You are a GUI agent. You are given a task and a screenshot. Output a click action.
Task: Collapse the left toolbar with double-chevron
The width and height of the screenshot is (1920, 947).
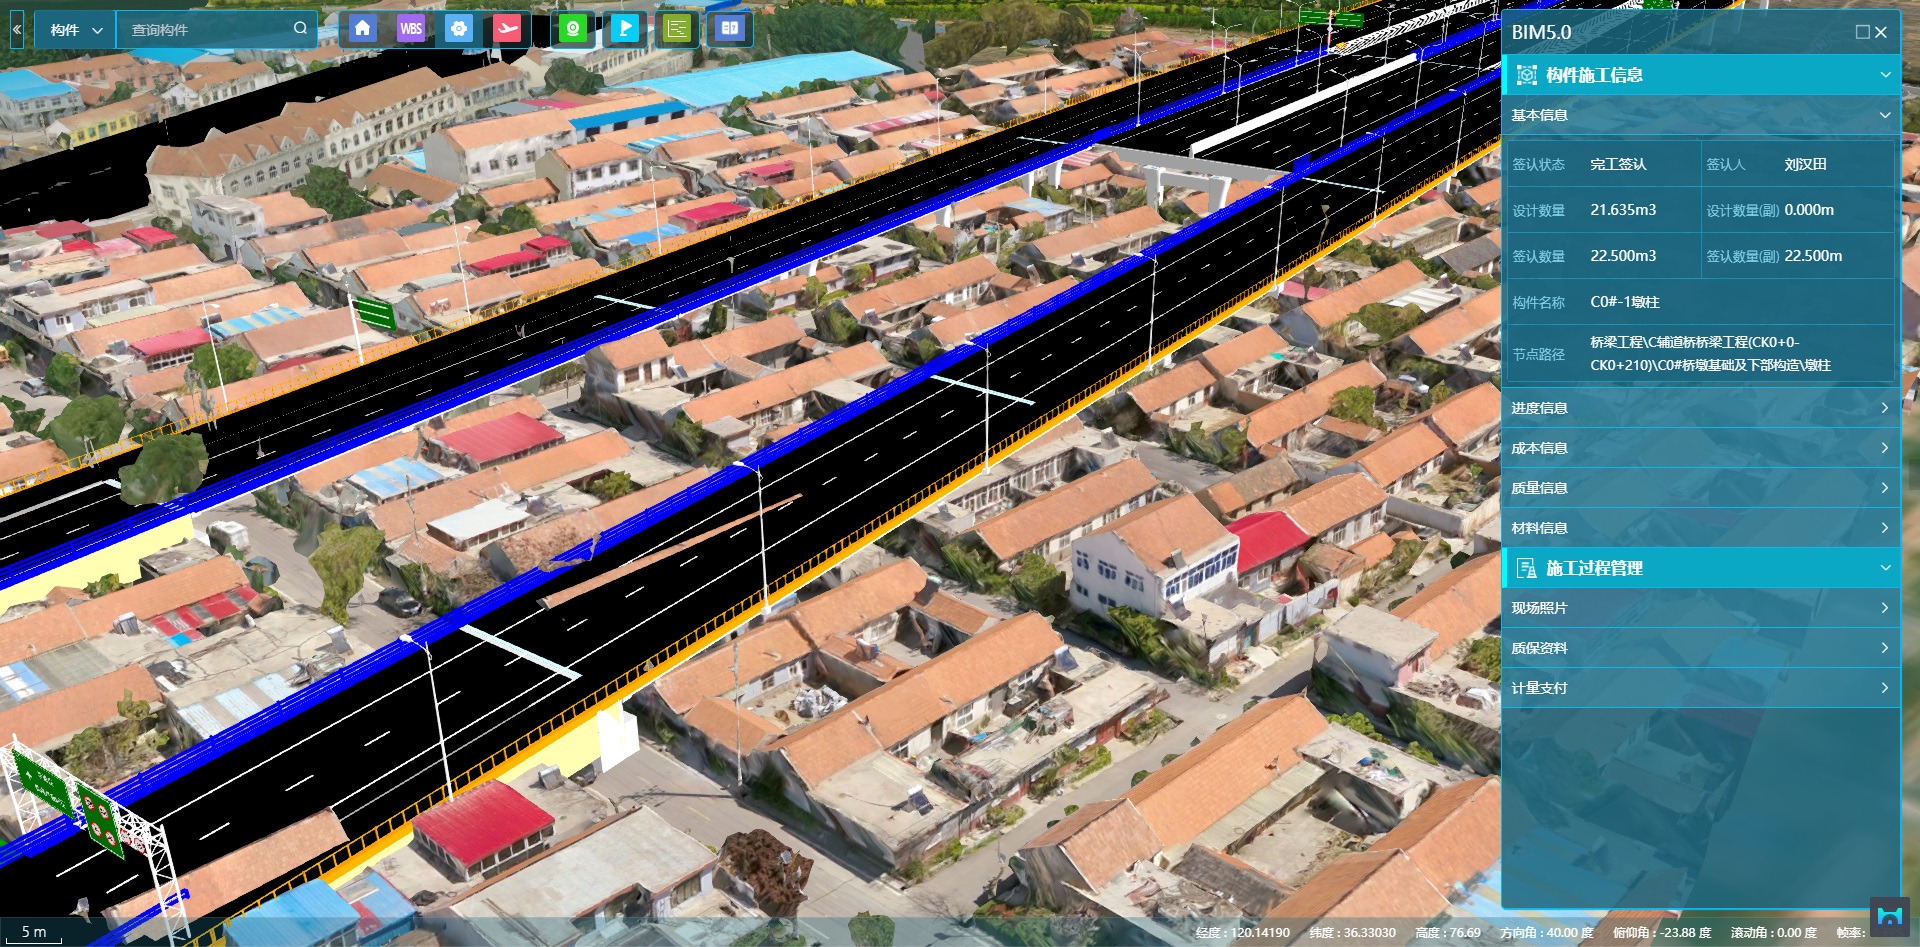17,30
